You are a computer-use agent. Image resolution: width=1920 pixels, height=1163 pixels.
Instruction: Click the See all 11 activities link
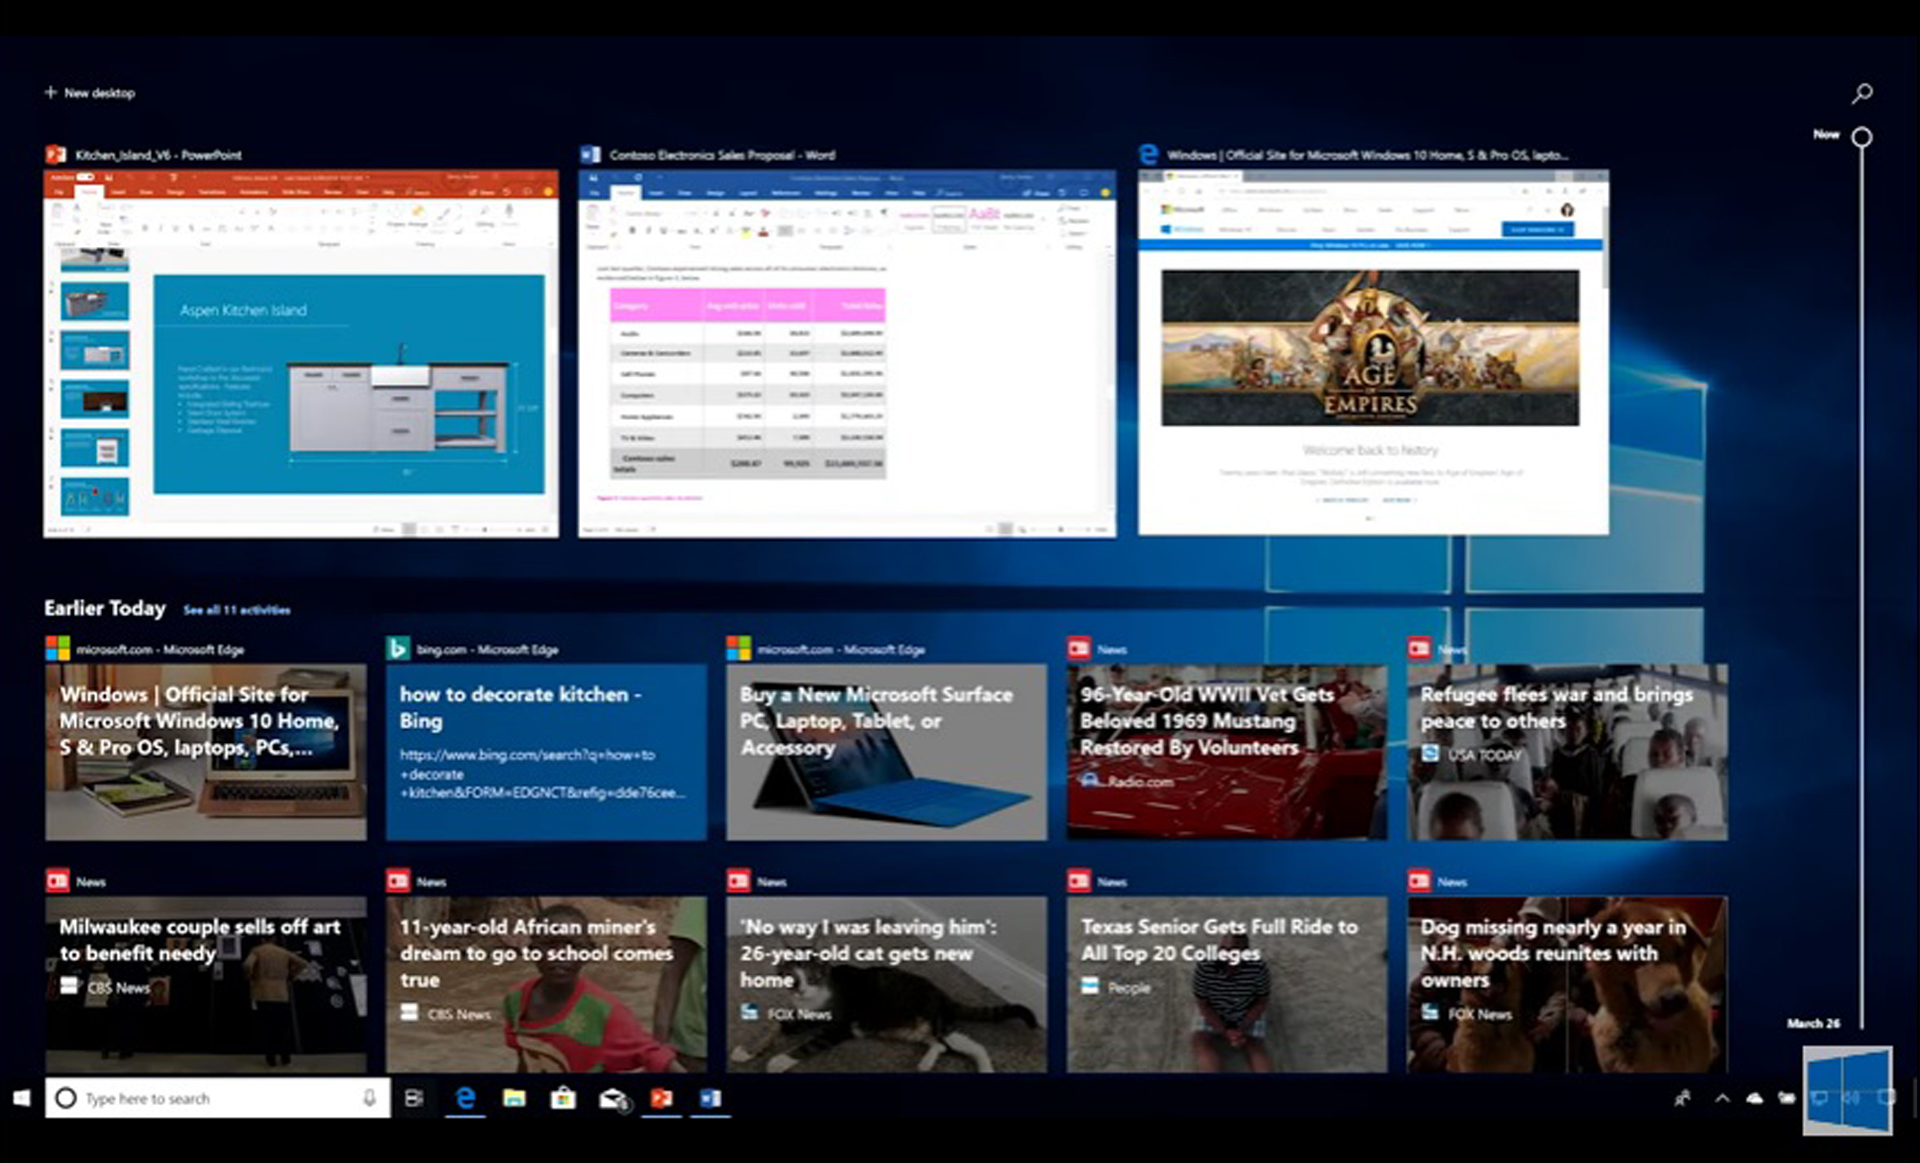tap(235, 610)
